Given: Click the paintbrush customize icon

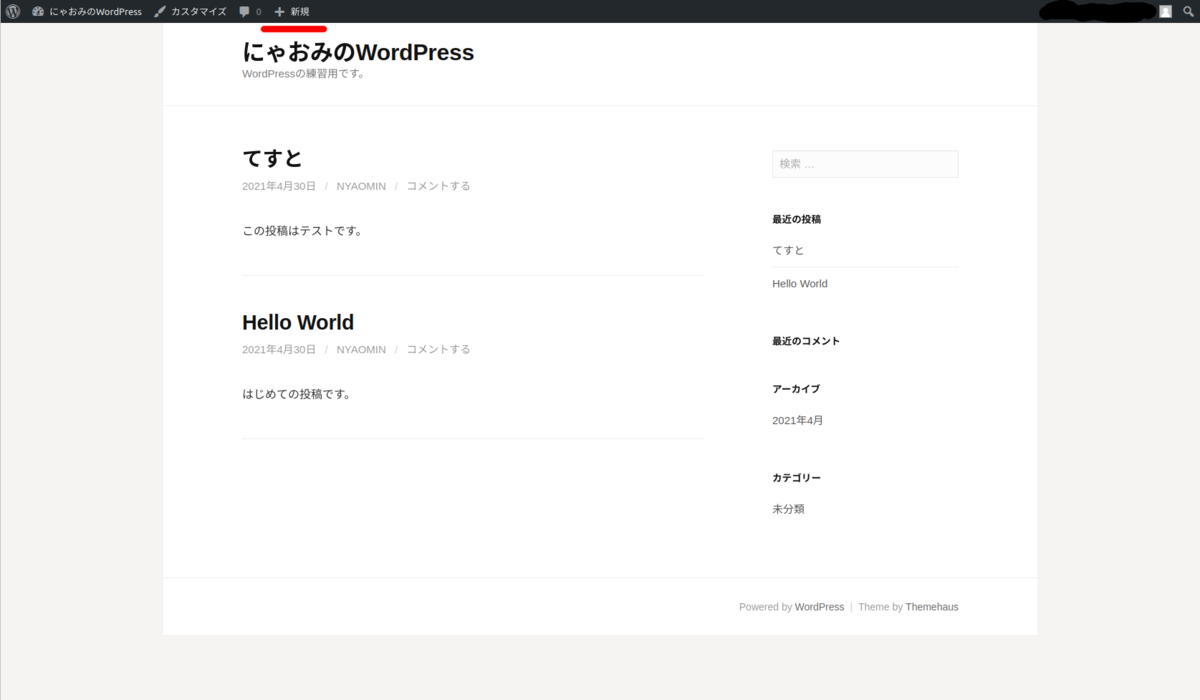Looking at the screenshot, I should tap(160, 11).
